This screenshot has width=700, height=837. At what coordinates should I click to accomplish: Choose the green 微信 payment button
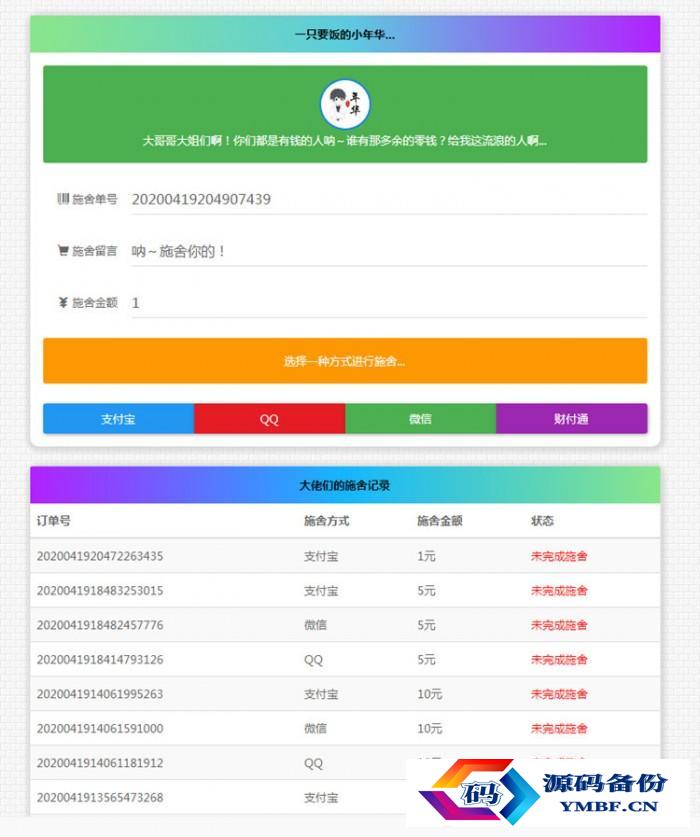(x=421, y=419)
